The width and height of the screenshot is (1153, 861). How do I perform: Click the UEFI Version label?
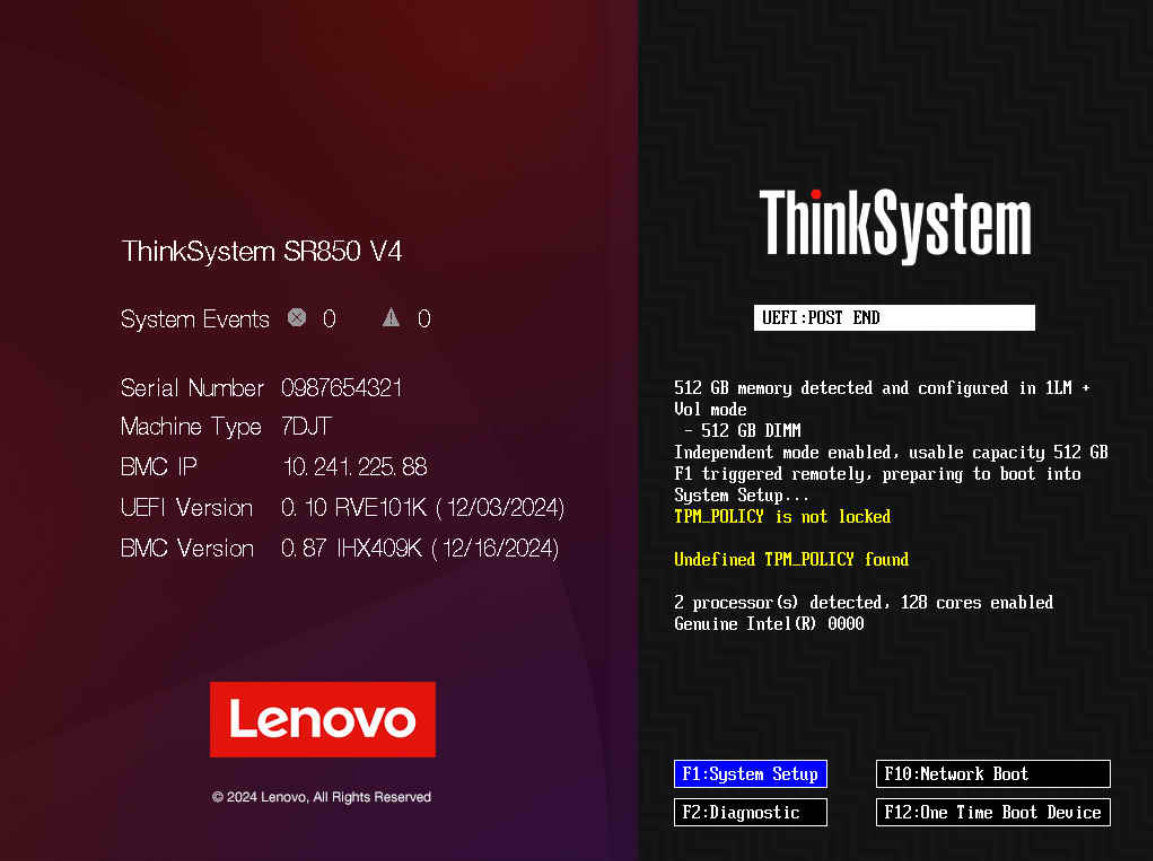coord(187,507)
